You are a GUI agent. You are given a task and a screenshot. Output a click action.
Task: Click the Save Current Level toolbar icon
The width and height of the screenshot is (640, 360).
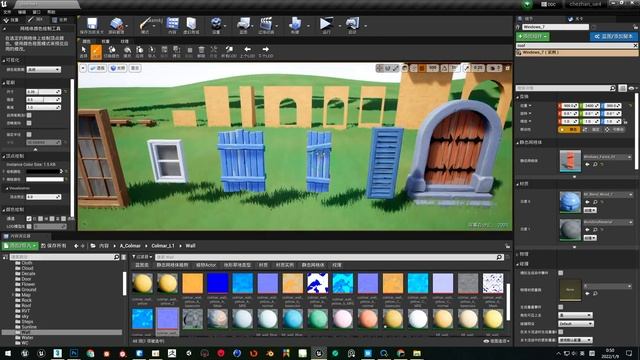(92, 25)
